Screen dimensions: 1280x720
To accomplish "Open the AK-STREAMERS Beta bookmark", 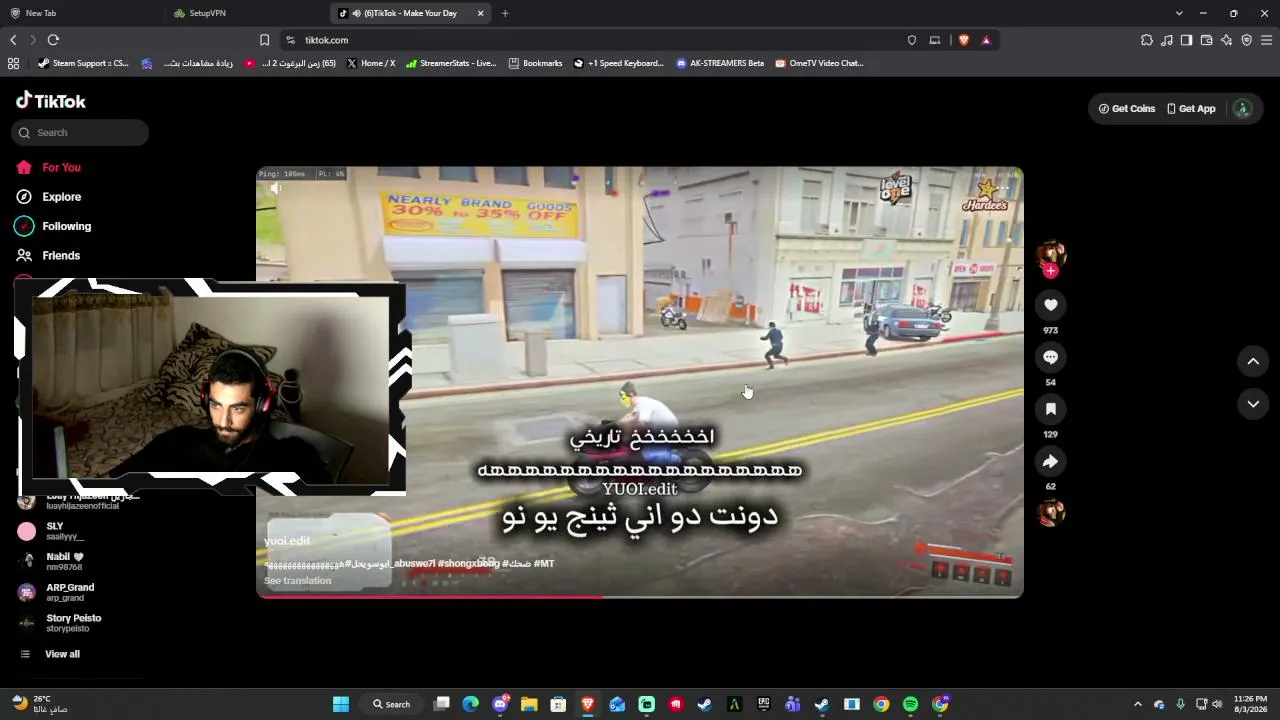I will [720, 63].
